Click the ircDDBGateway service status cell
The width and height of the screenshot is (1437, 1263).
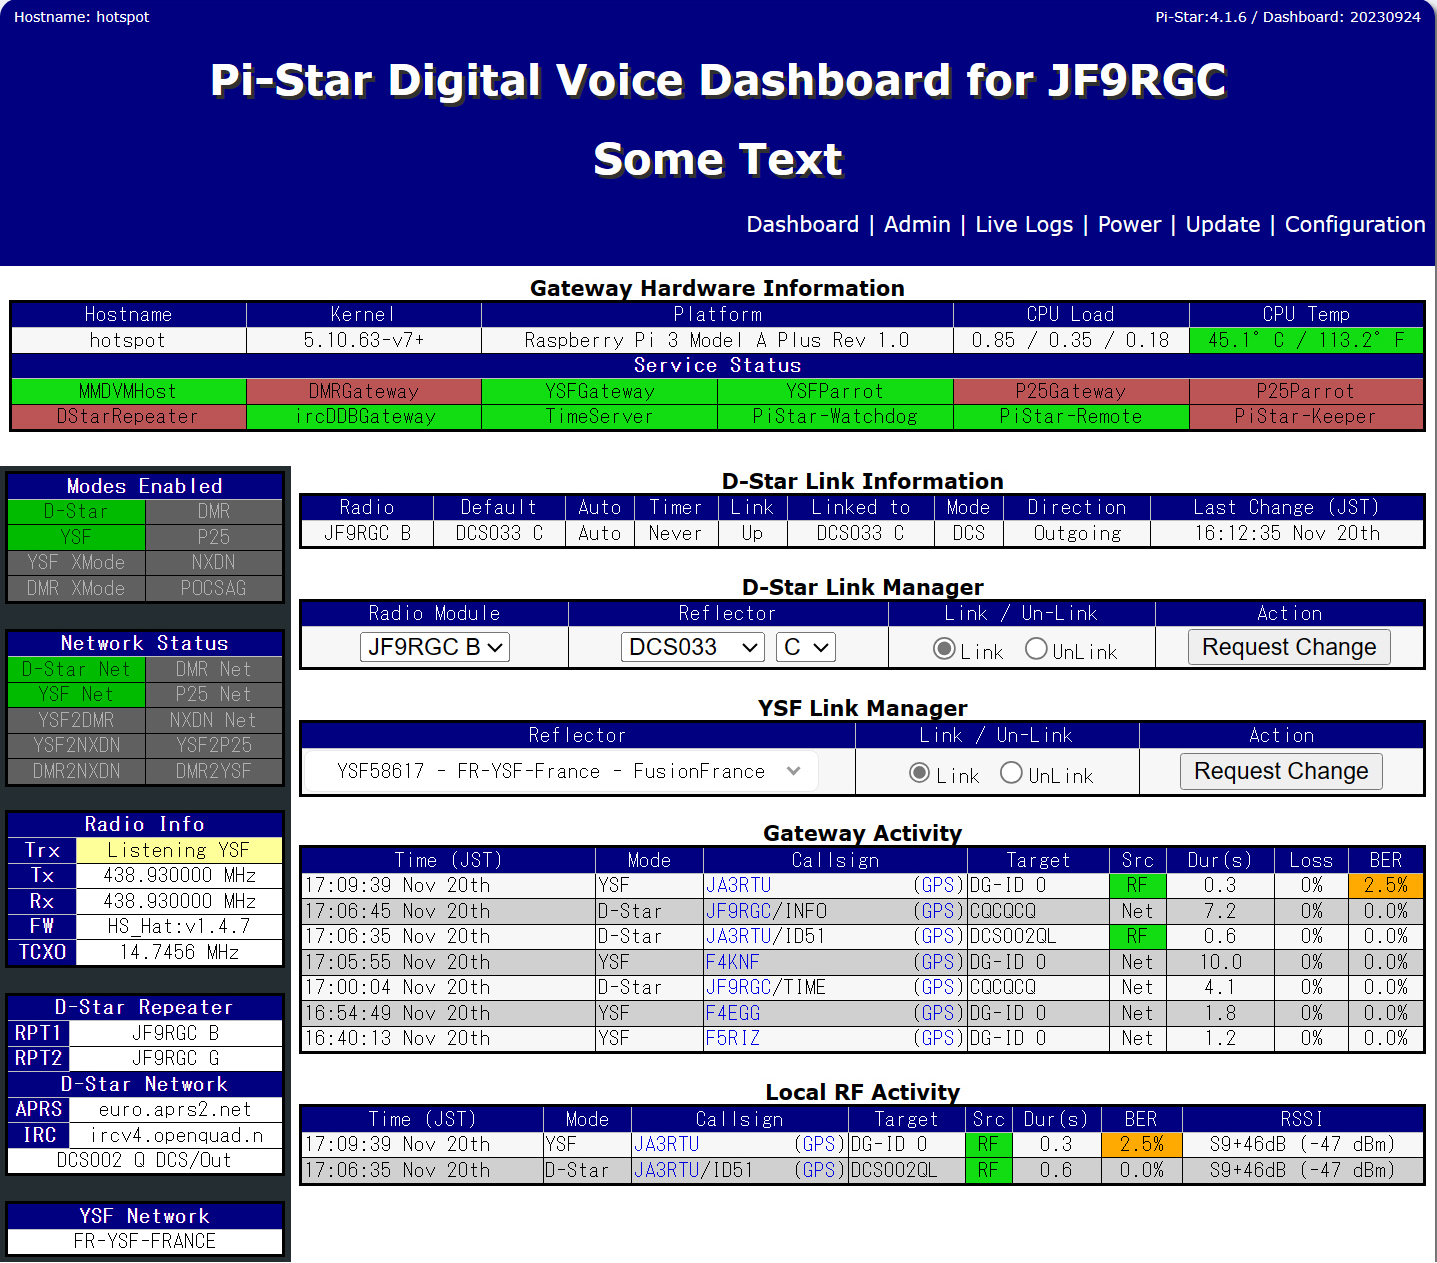pyautogui.click(x=364, y=416)
